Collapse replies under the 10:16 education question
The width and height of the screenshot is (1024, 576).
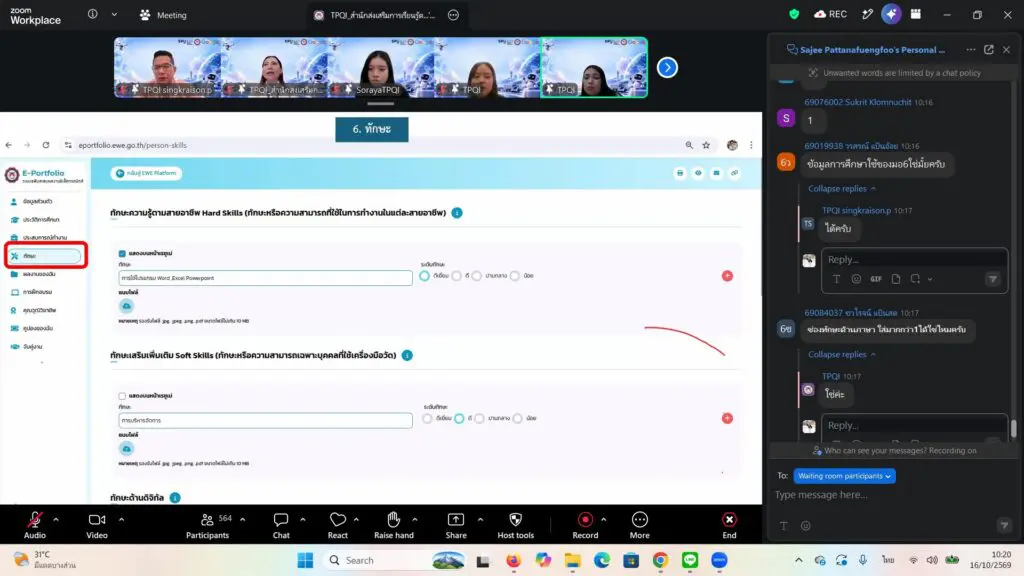coord(842,189)
